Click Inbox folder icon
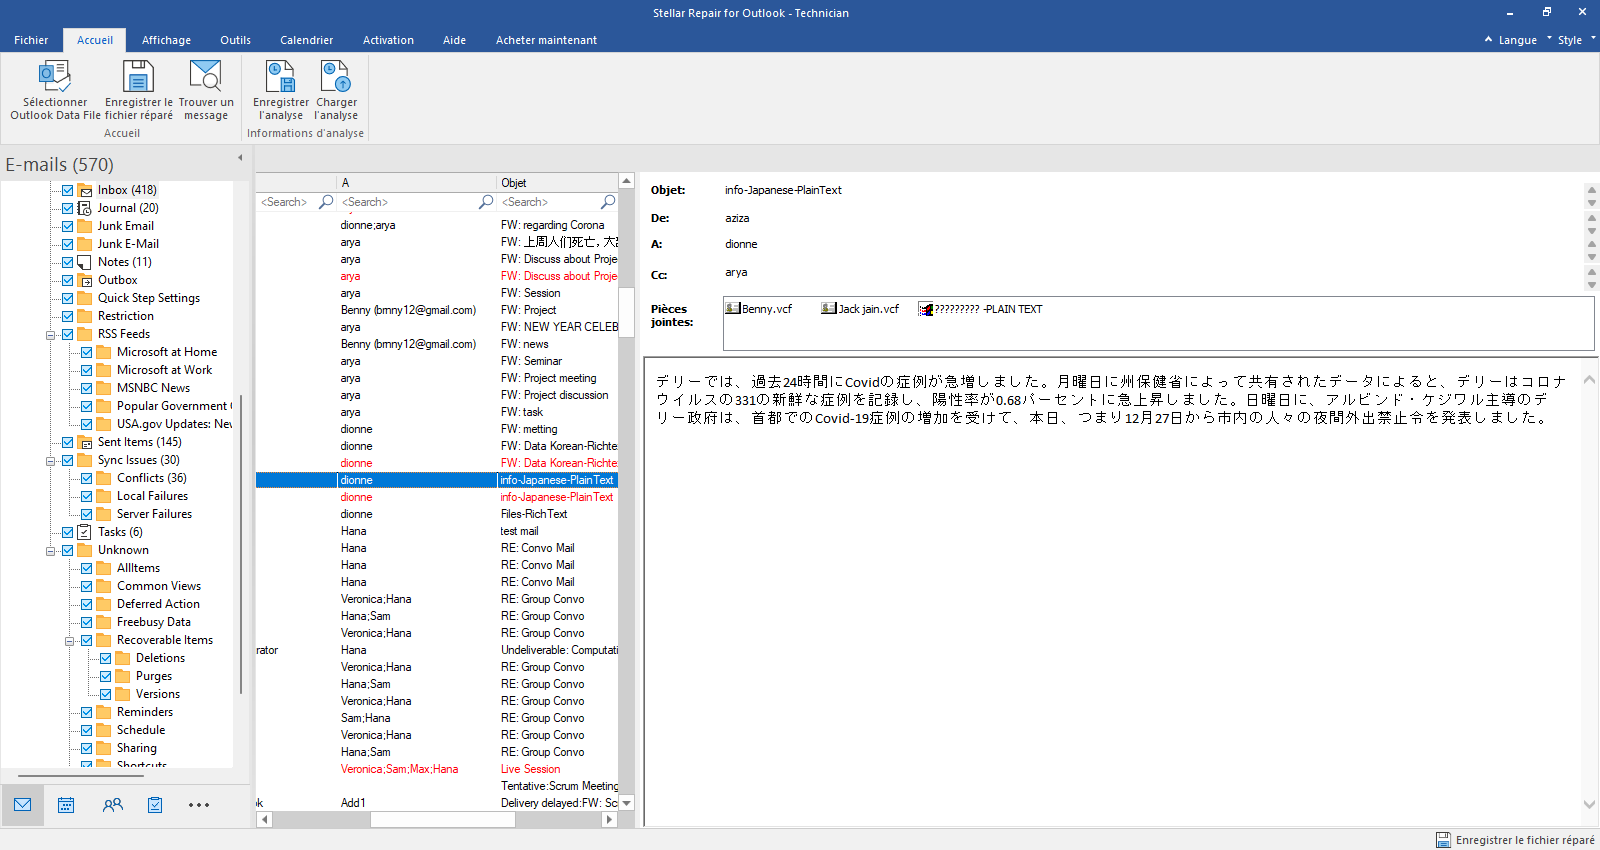This screenshot has height=850, width=1600. click(85, 190)
